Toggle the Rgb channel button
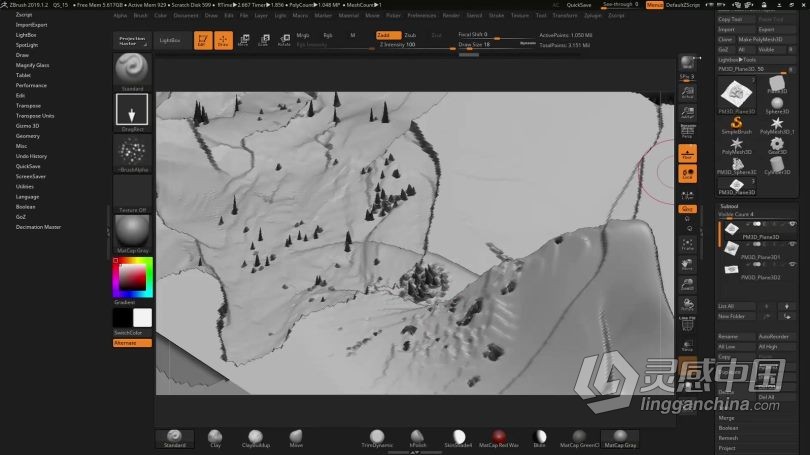The height and width of the screenshot is (455, 810). 328,35
